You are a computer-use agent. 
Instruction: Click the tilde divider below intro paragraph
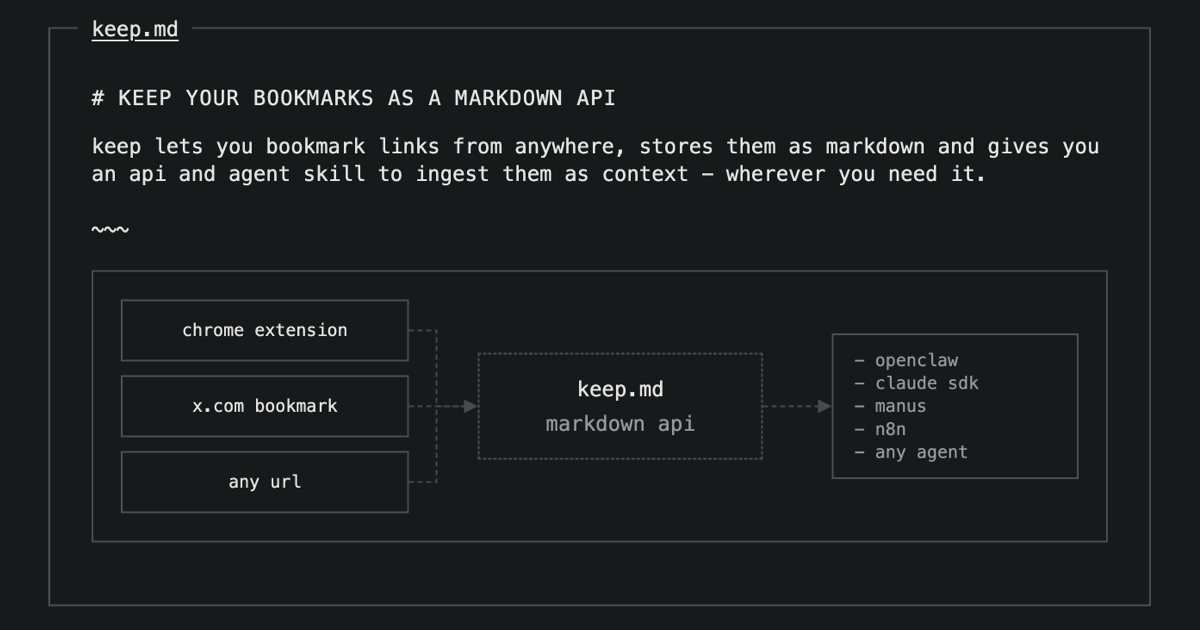click(110, 229)
